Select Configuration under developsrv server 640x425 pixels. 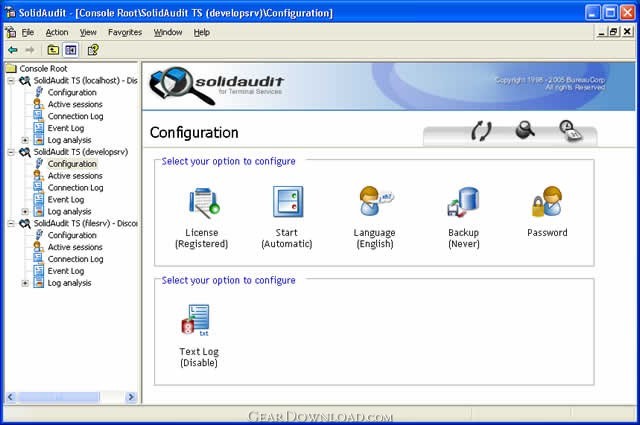pyautogui.click(x=72, y=164)
